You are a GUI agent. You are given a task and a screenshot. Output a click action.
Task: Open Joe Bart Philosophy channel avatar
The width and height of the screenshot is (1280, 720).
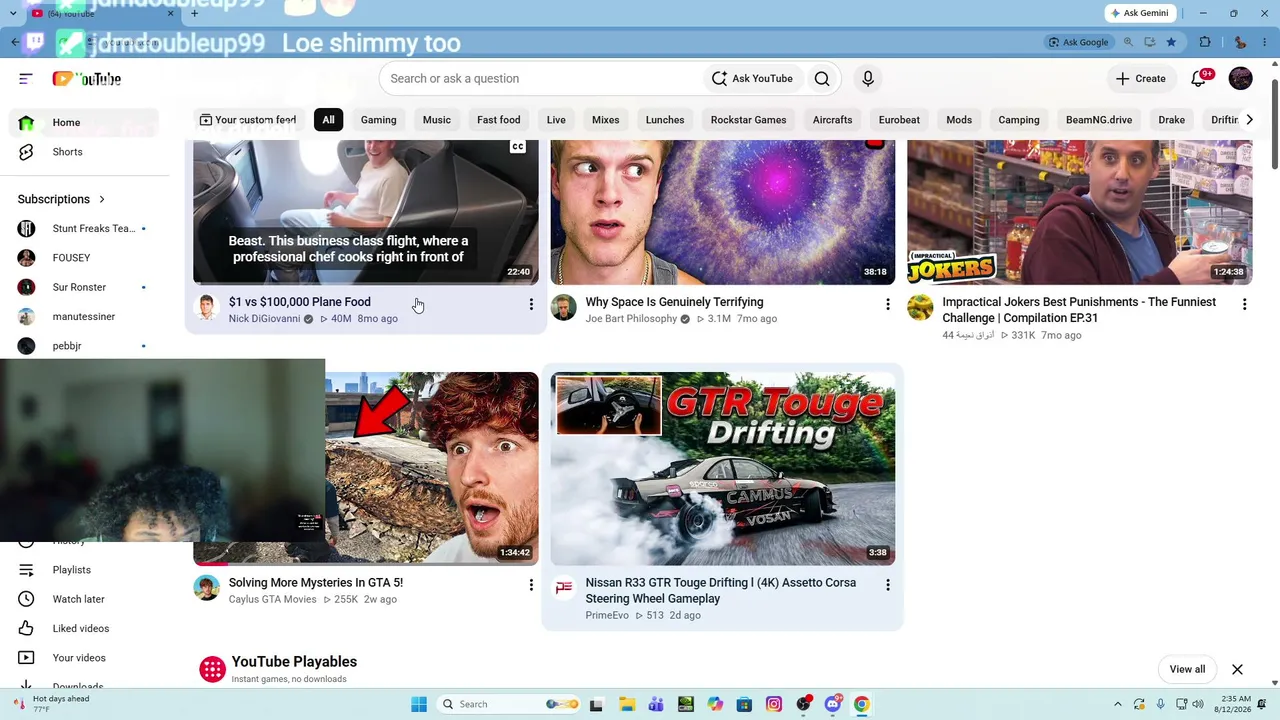tap(564, 308)
